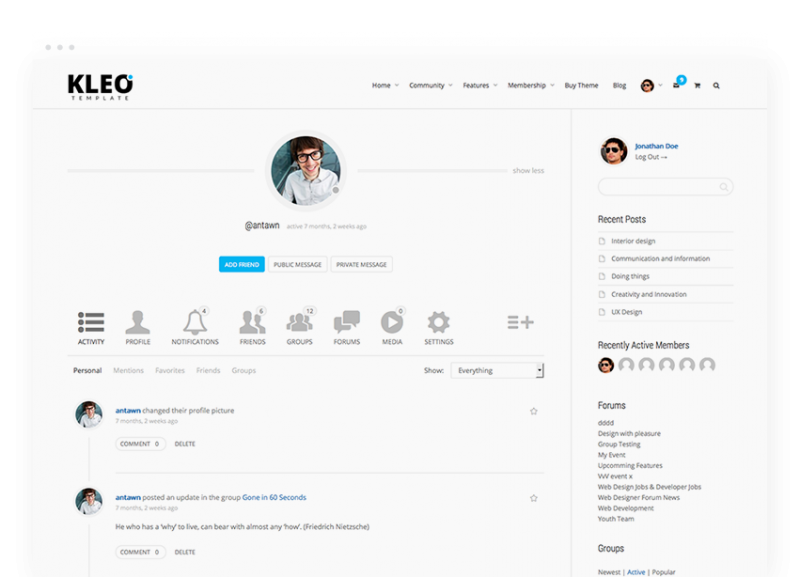Open the Activity section icon
Screen dimensions: 800x577
pos(91,322)
